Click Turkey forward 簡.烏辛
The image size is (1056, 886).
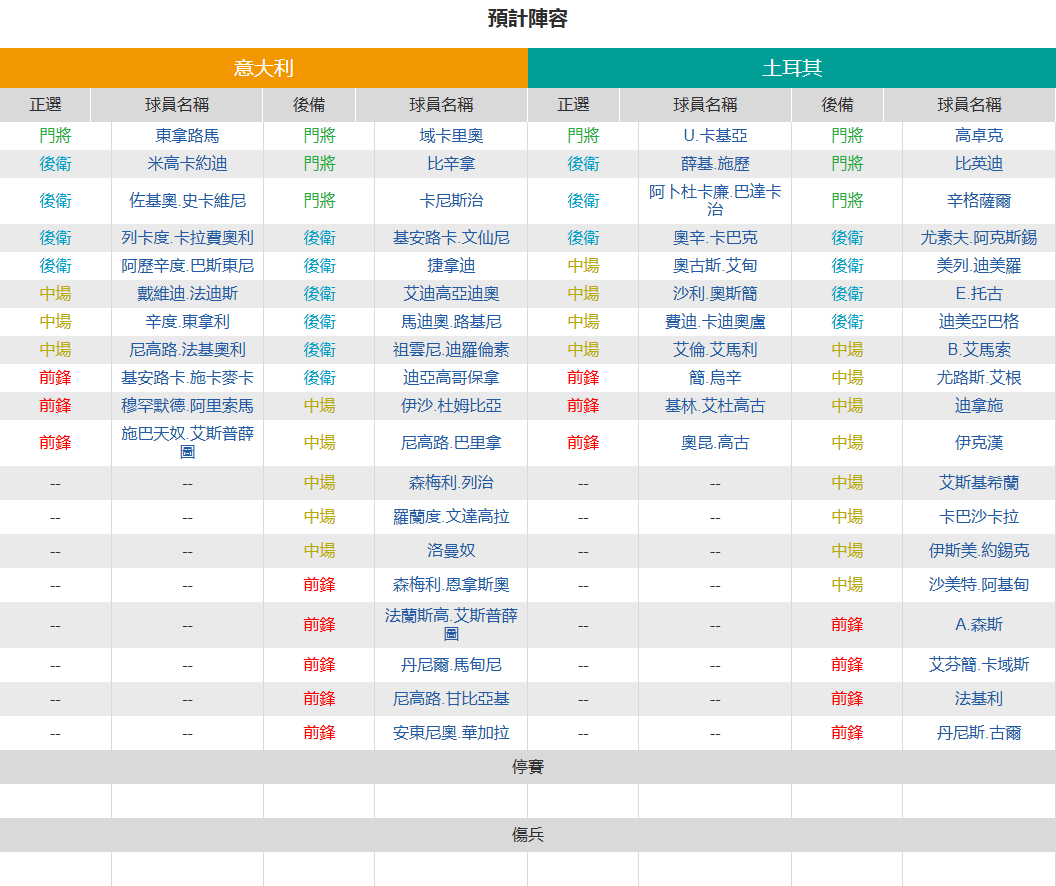[715, 378]
